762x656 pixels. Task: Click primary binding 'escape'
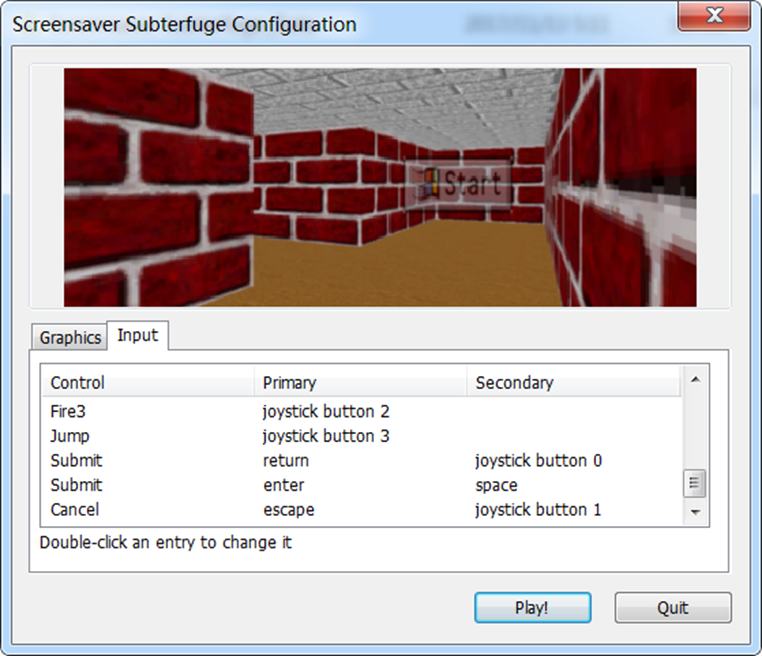tap(289, 510)
